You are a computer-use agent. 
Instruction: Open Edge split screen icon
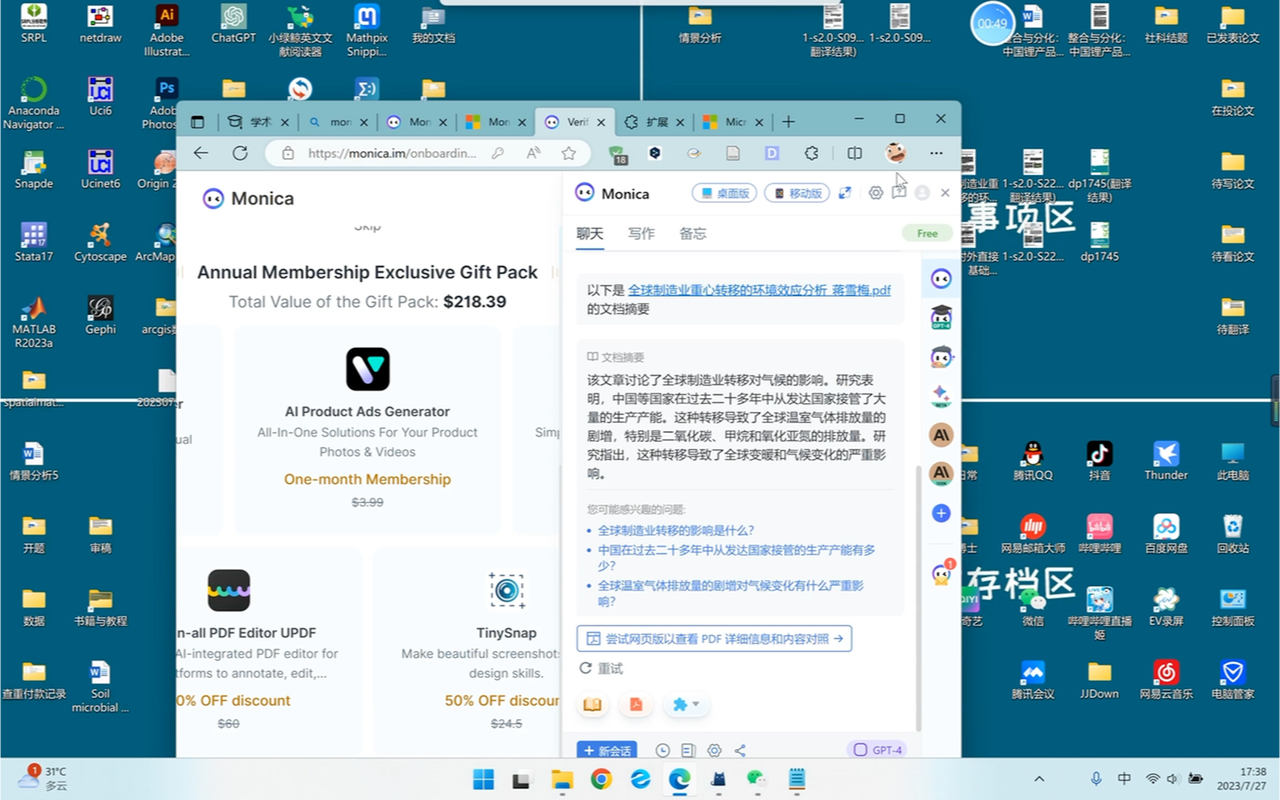(855, 153)
